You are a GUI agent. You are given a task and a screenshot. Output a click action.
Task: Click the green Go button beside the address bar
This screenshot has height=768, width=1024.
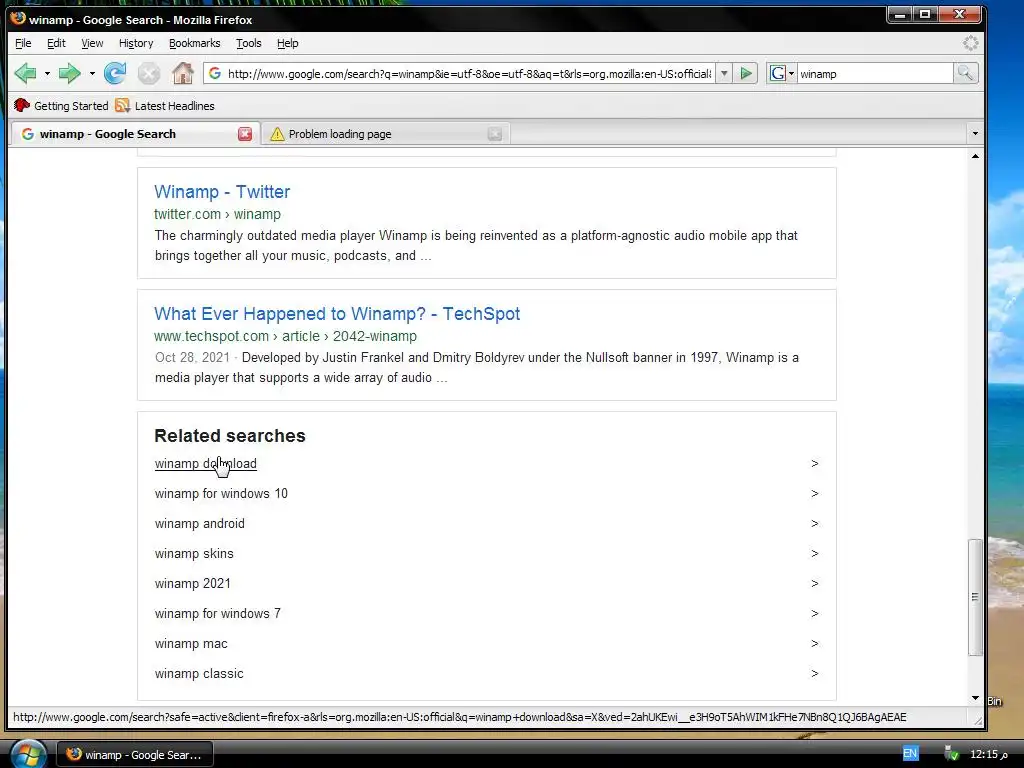[x=745, y=73]
